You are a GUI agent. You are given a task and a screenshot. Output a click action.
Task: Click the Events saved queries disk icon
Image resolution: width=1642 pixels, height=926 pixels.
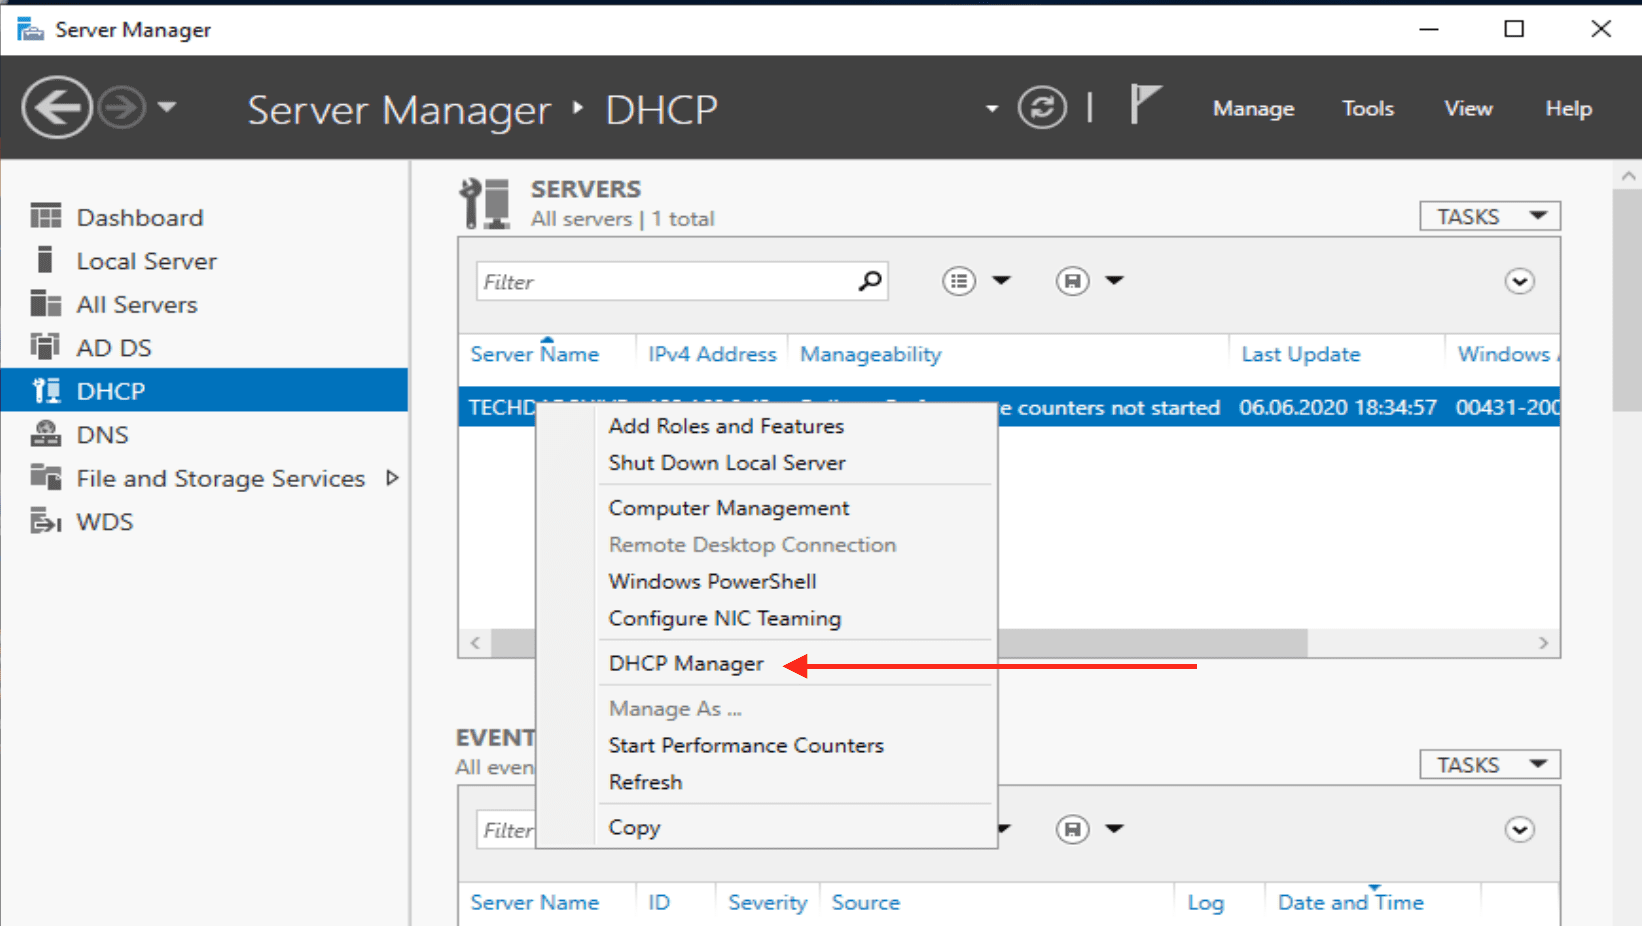point(1072,829)
